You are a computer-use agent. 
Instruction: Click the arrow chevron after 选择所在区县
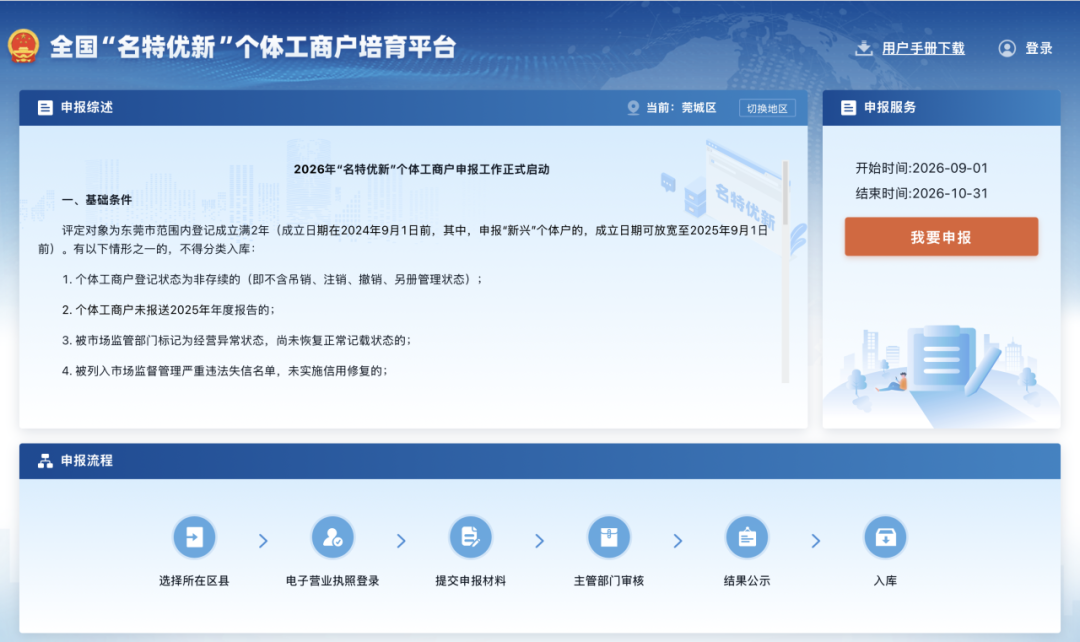pyautogui.click(x=263, y=541)
